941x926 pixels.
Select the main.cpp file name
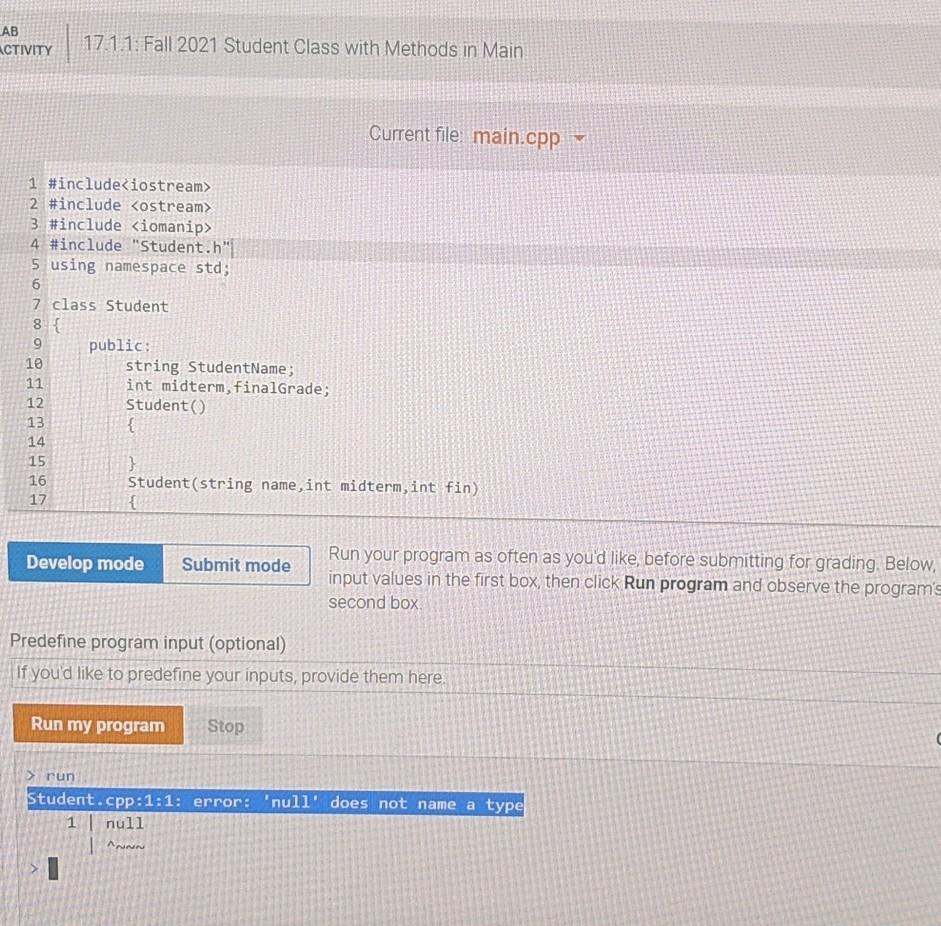click(516, 137)
